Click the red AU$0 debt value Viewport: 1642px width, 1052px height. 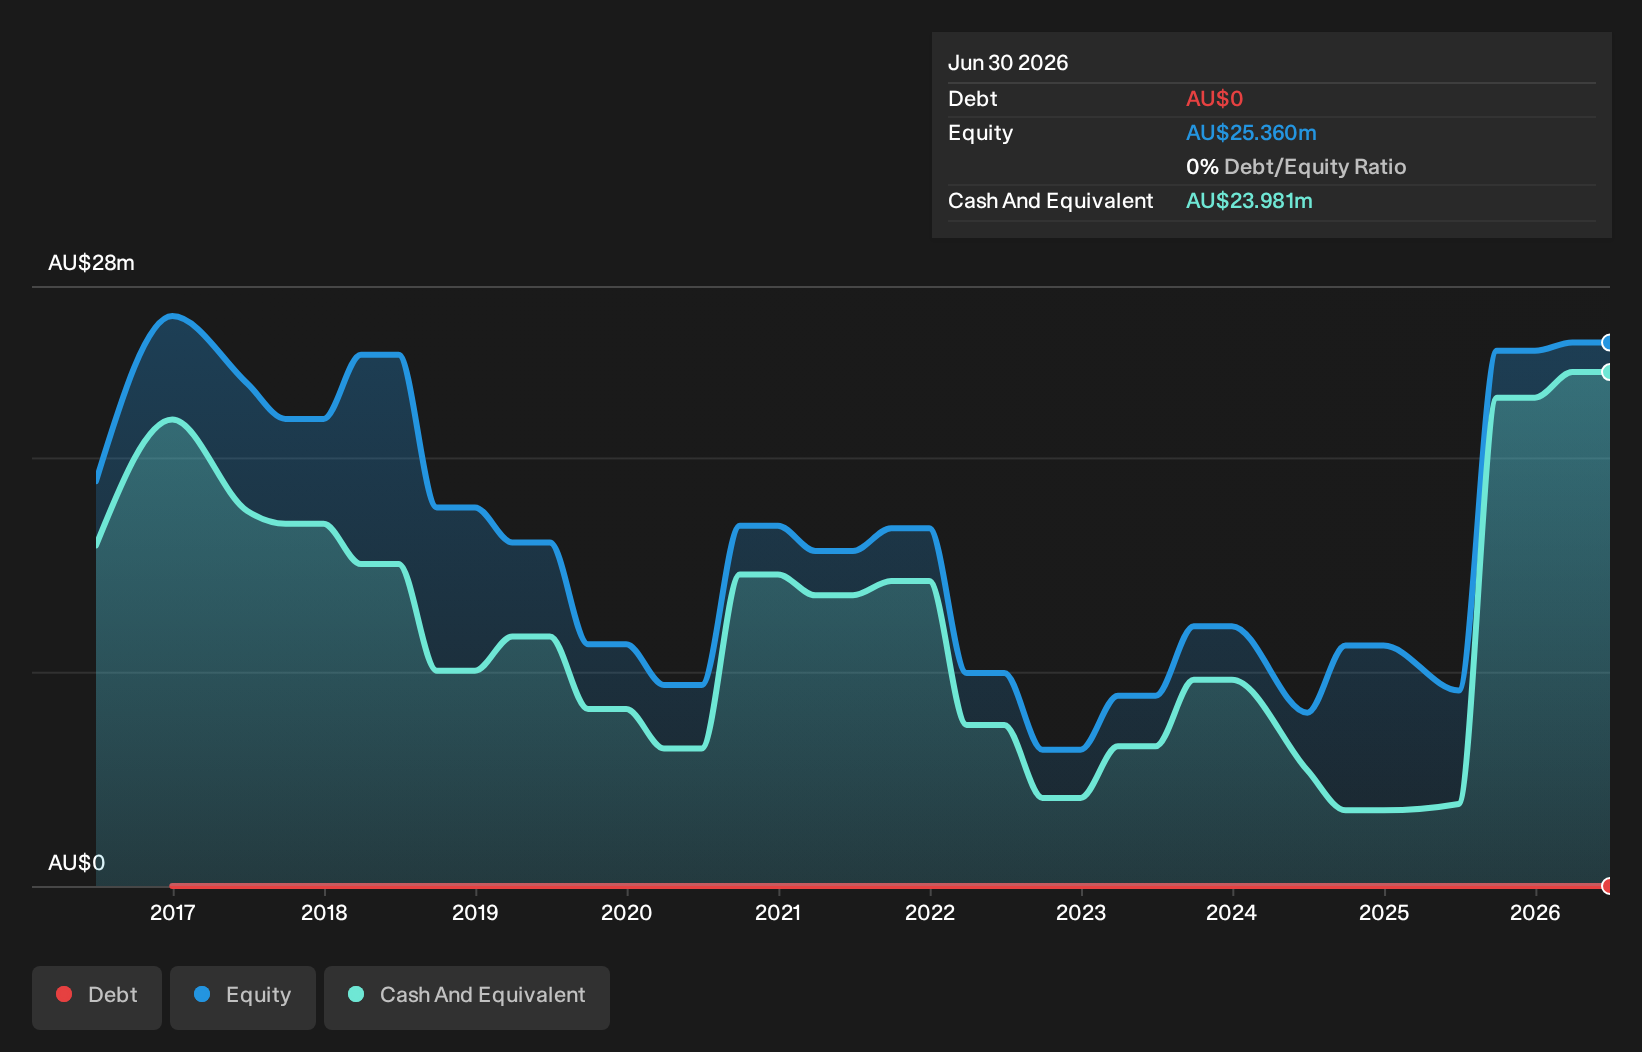tap(1214, 99)
